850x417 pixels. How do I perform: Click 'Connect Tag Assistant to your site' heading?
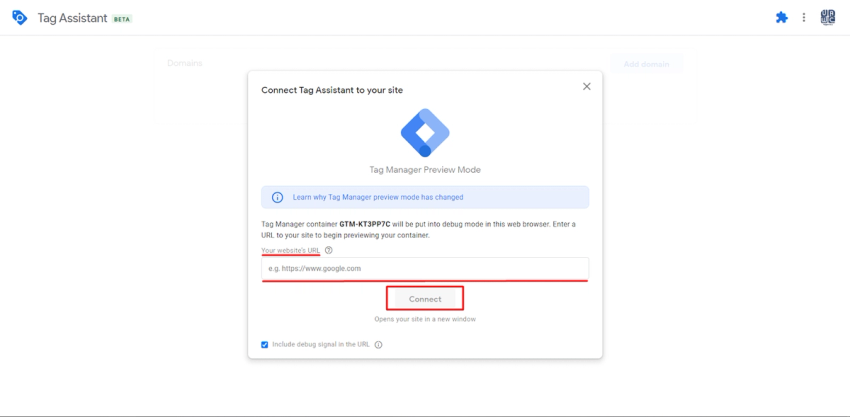tap(332, 90)
